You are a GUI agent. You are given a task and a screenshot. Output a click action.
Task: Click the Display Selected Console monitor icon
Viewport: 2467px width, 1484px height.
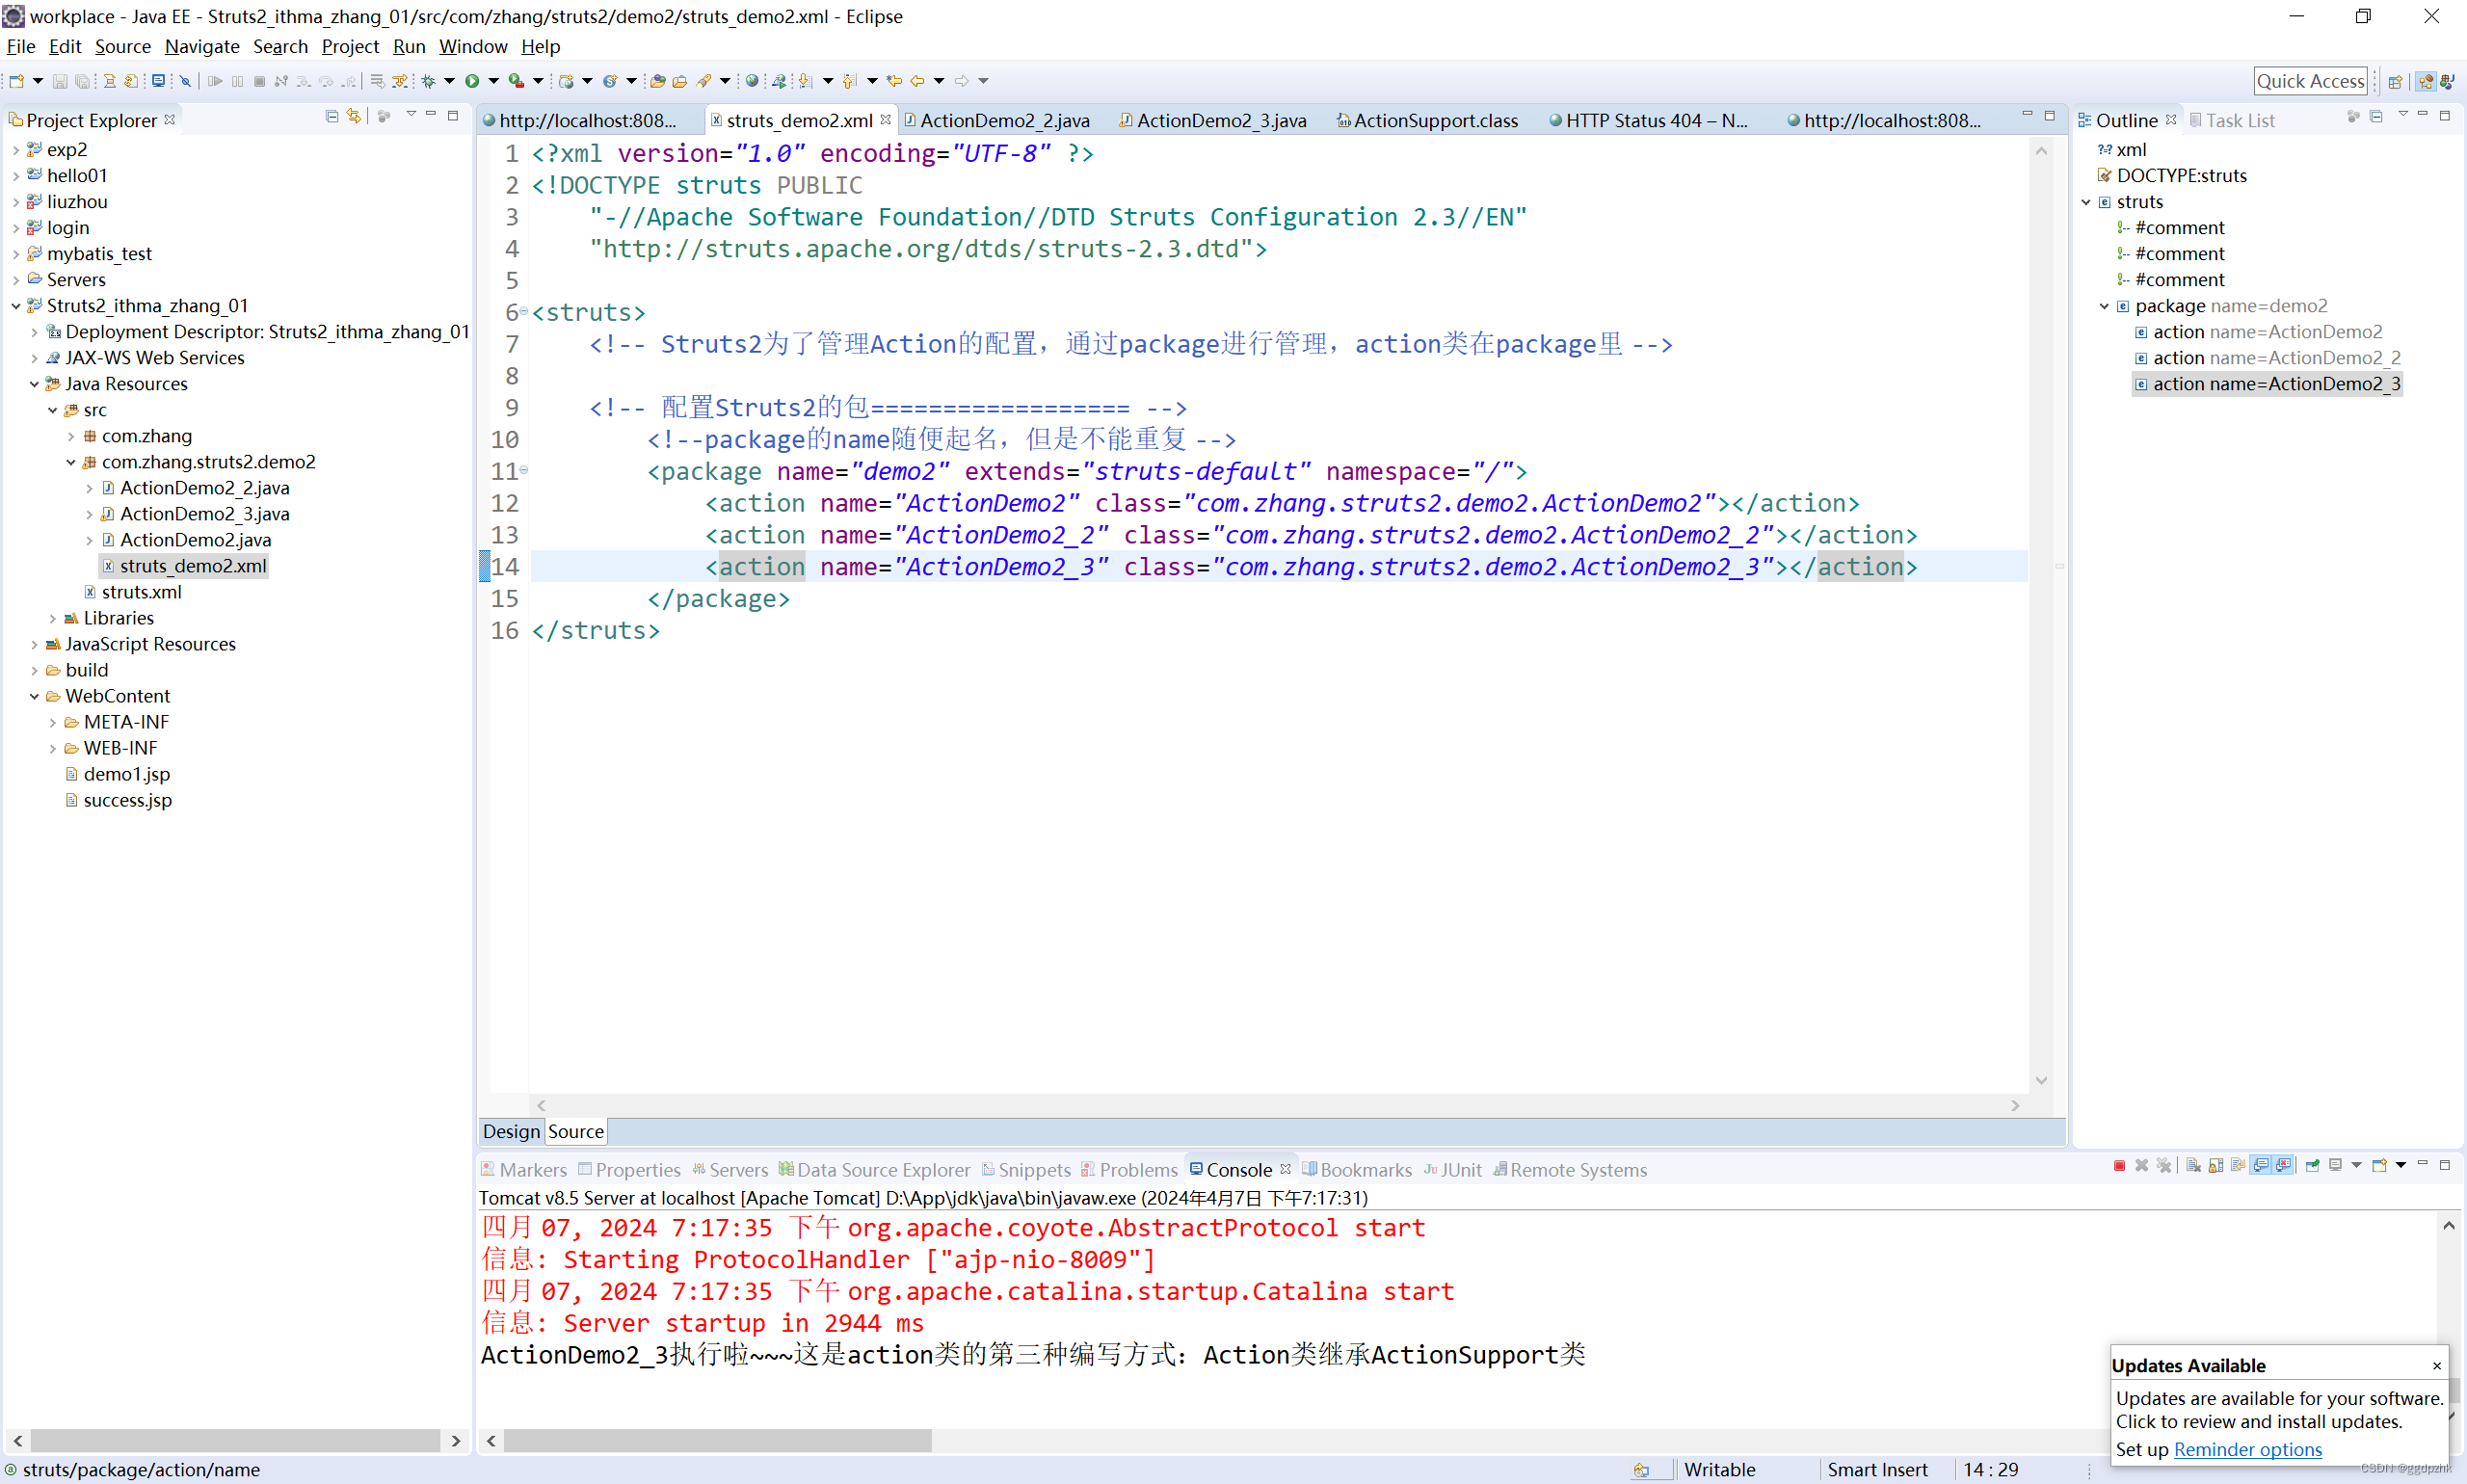2336,1166
